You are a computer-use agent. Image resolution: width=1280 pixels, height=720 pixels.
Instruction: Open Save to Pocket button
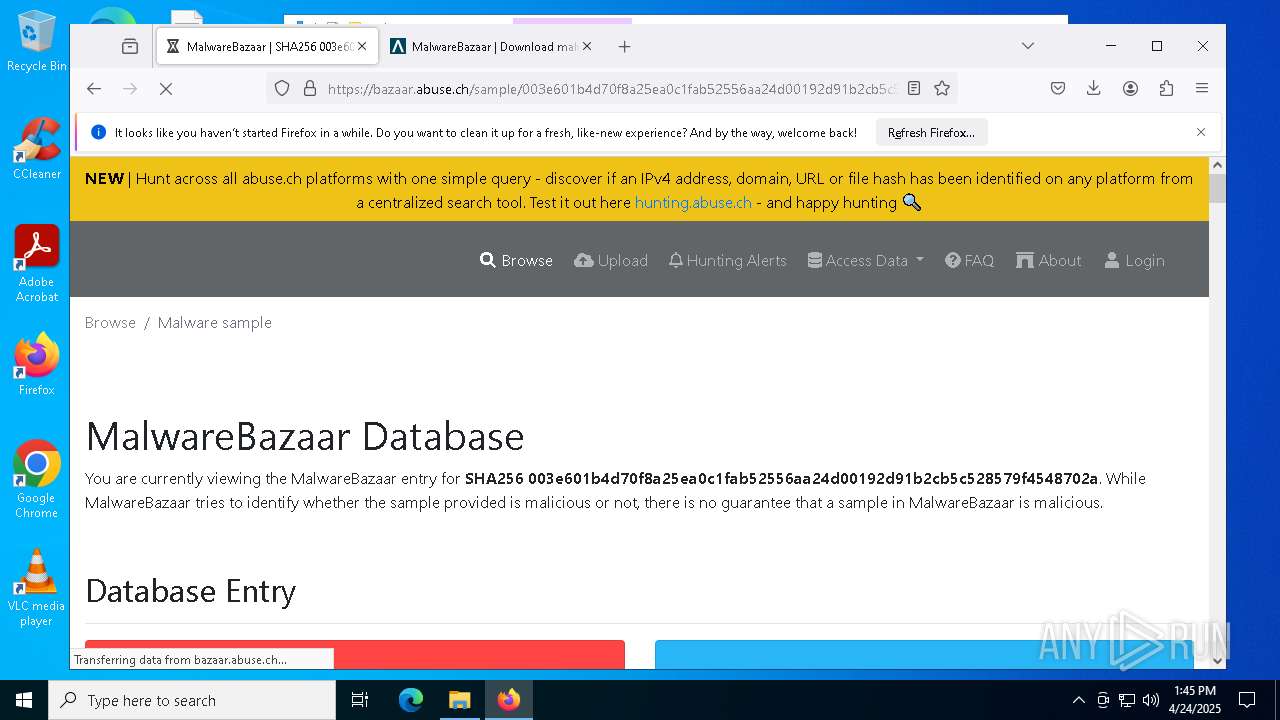point(1058,89)
